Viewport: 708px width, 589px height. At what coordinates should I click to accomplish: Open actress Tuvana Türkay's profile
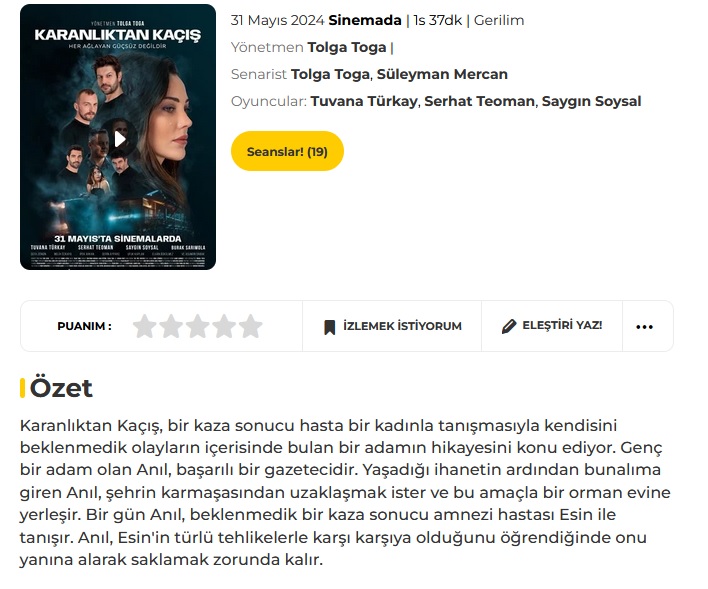tap(363, 101)
